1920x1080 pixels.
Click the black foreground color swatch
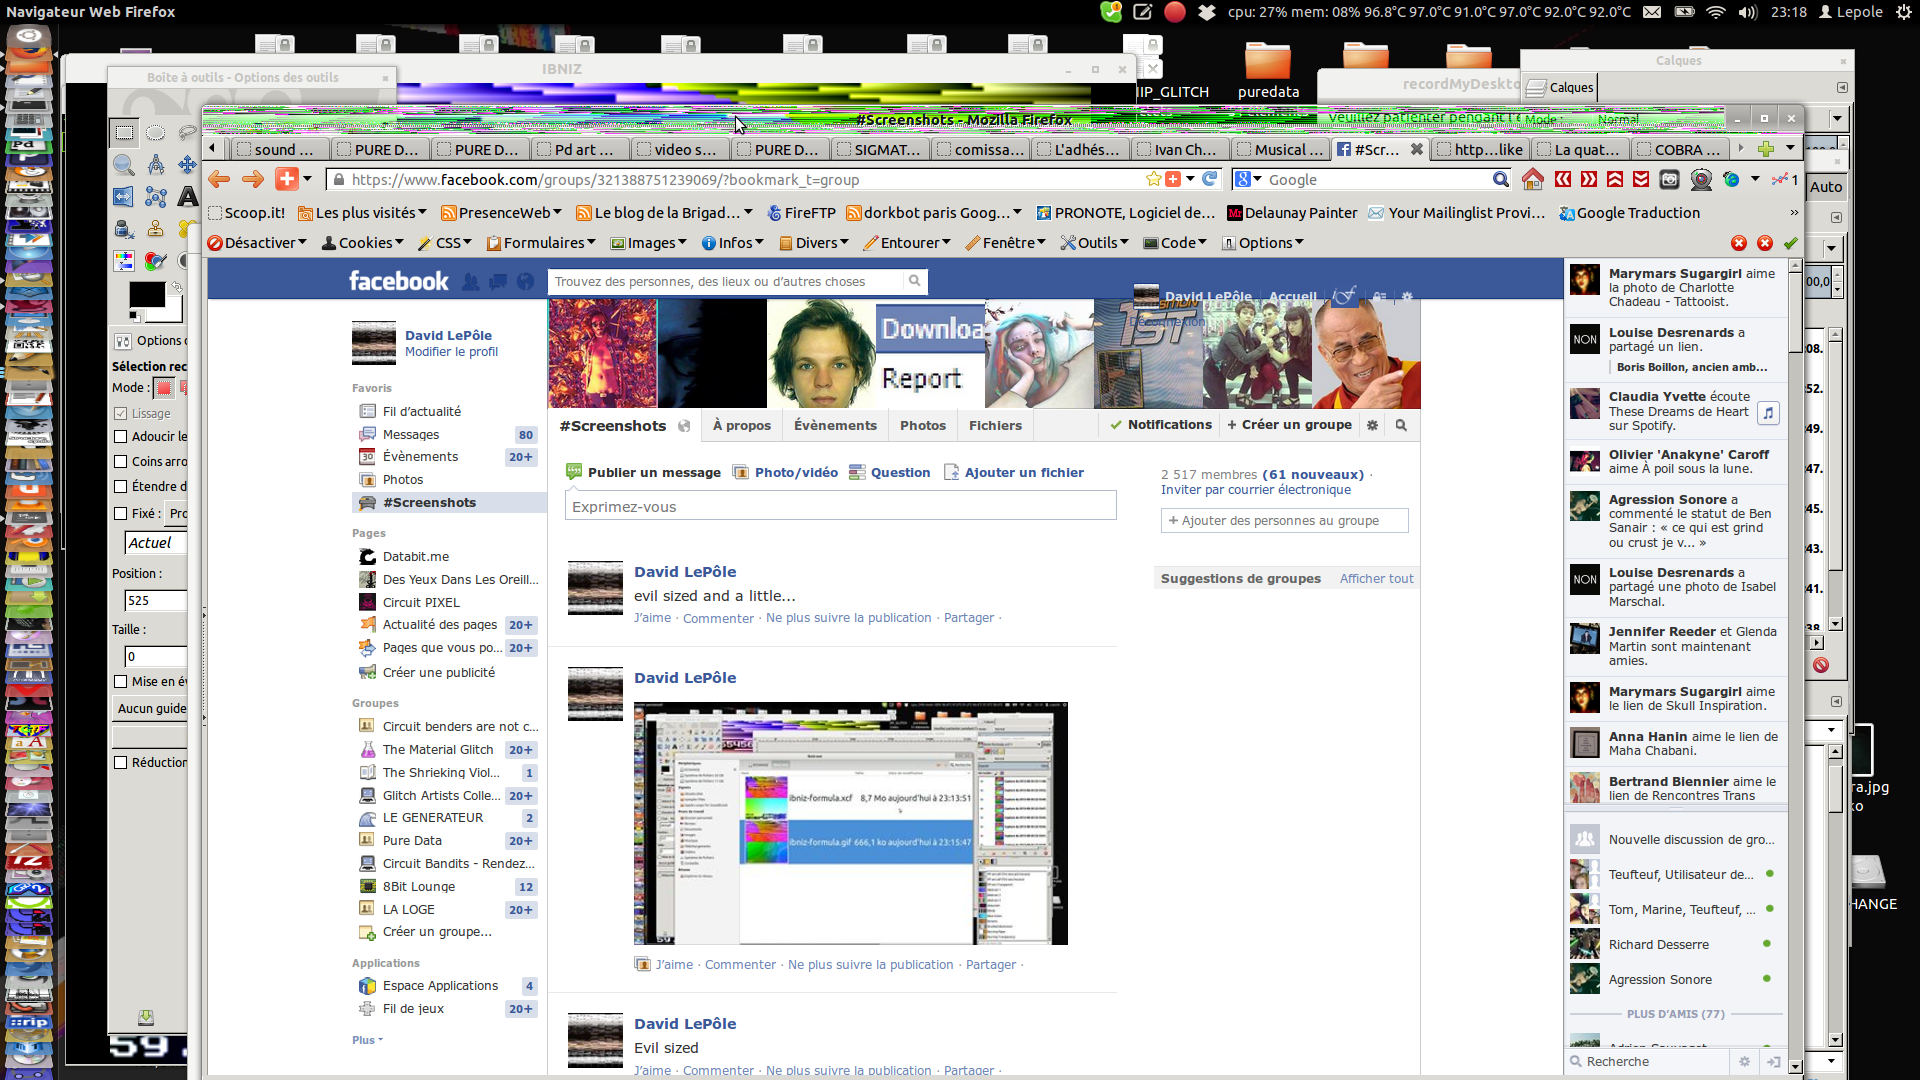[x=147, y=295]
